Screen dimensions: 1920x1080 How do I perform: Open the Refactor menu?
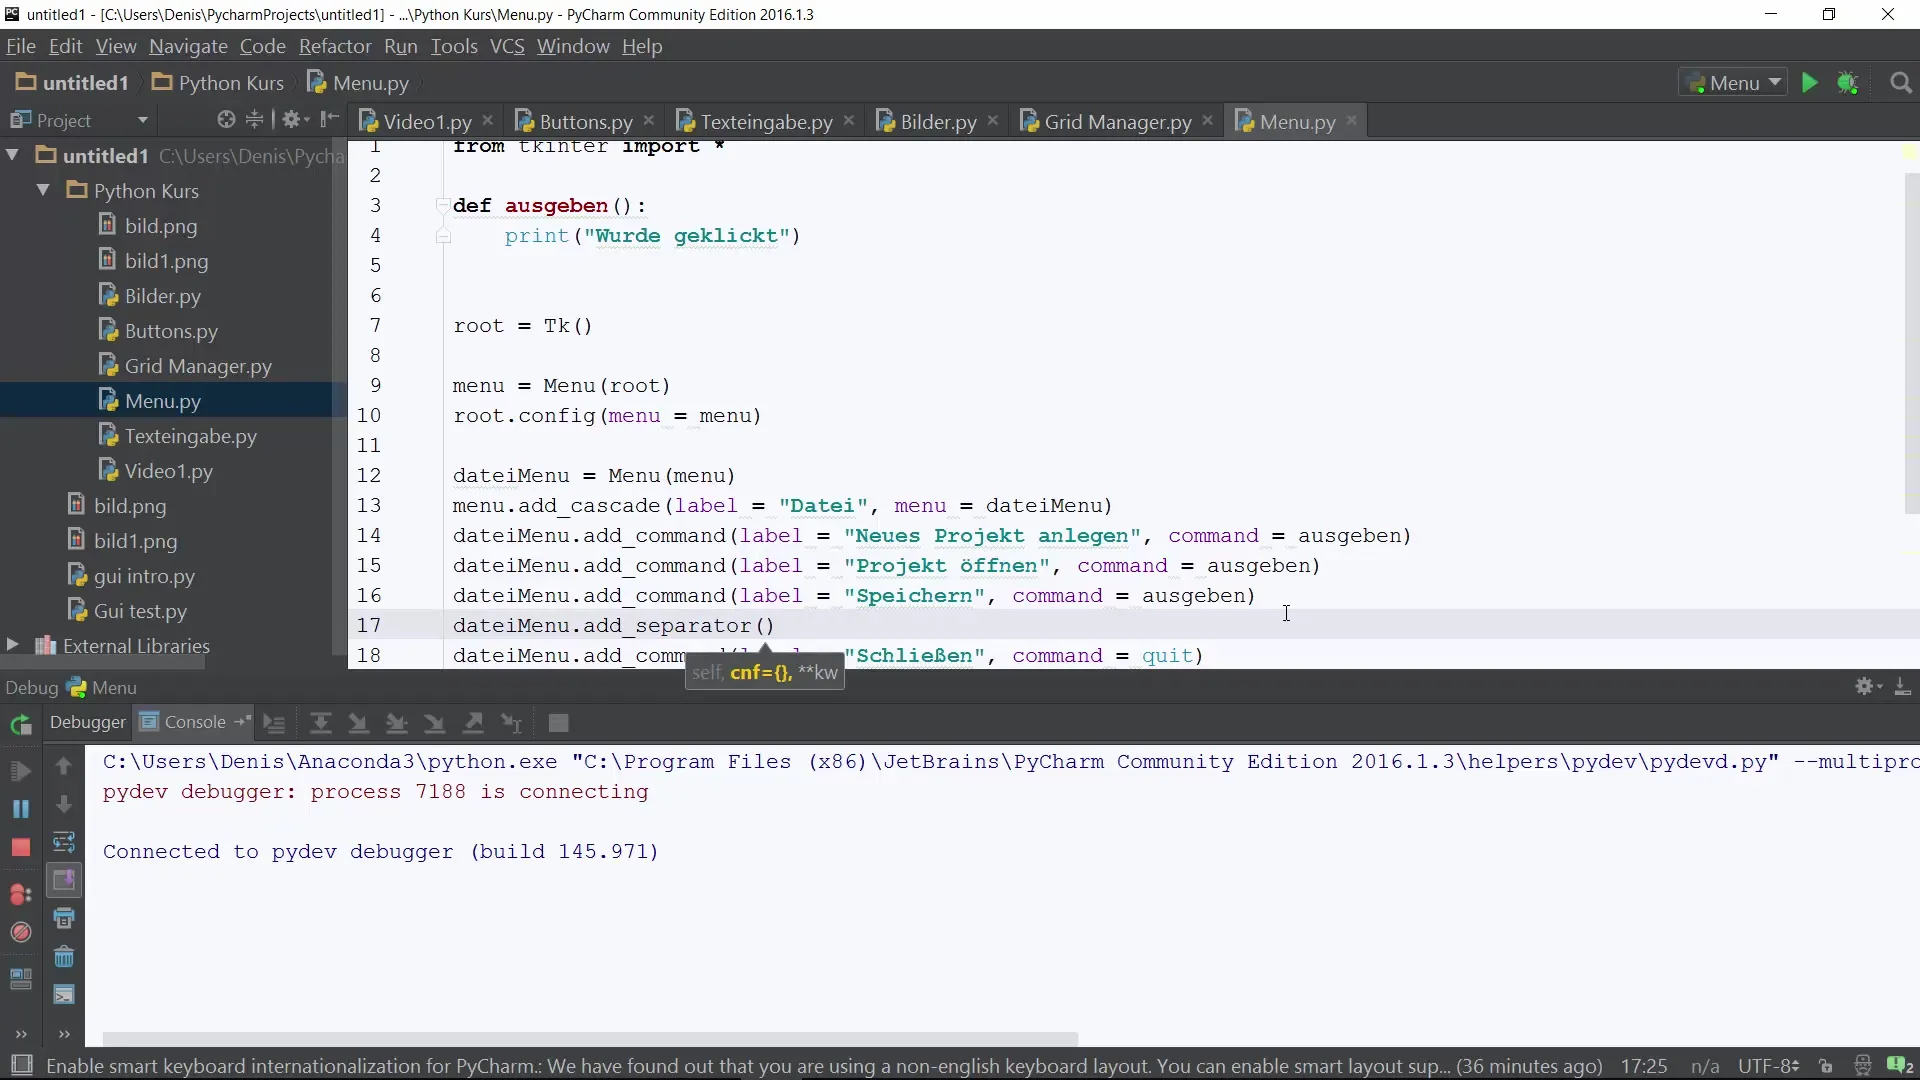pyautogui.click(x=335, y=46)
